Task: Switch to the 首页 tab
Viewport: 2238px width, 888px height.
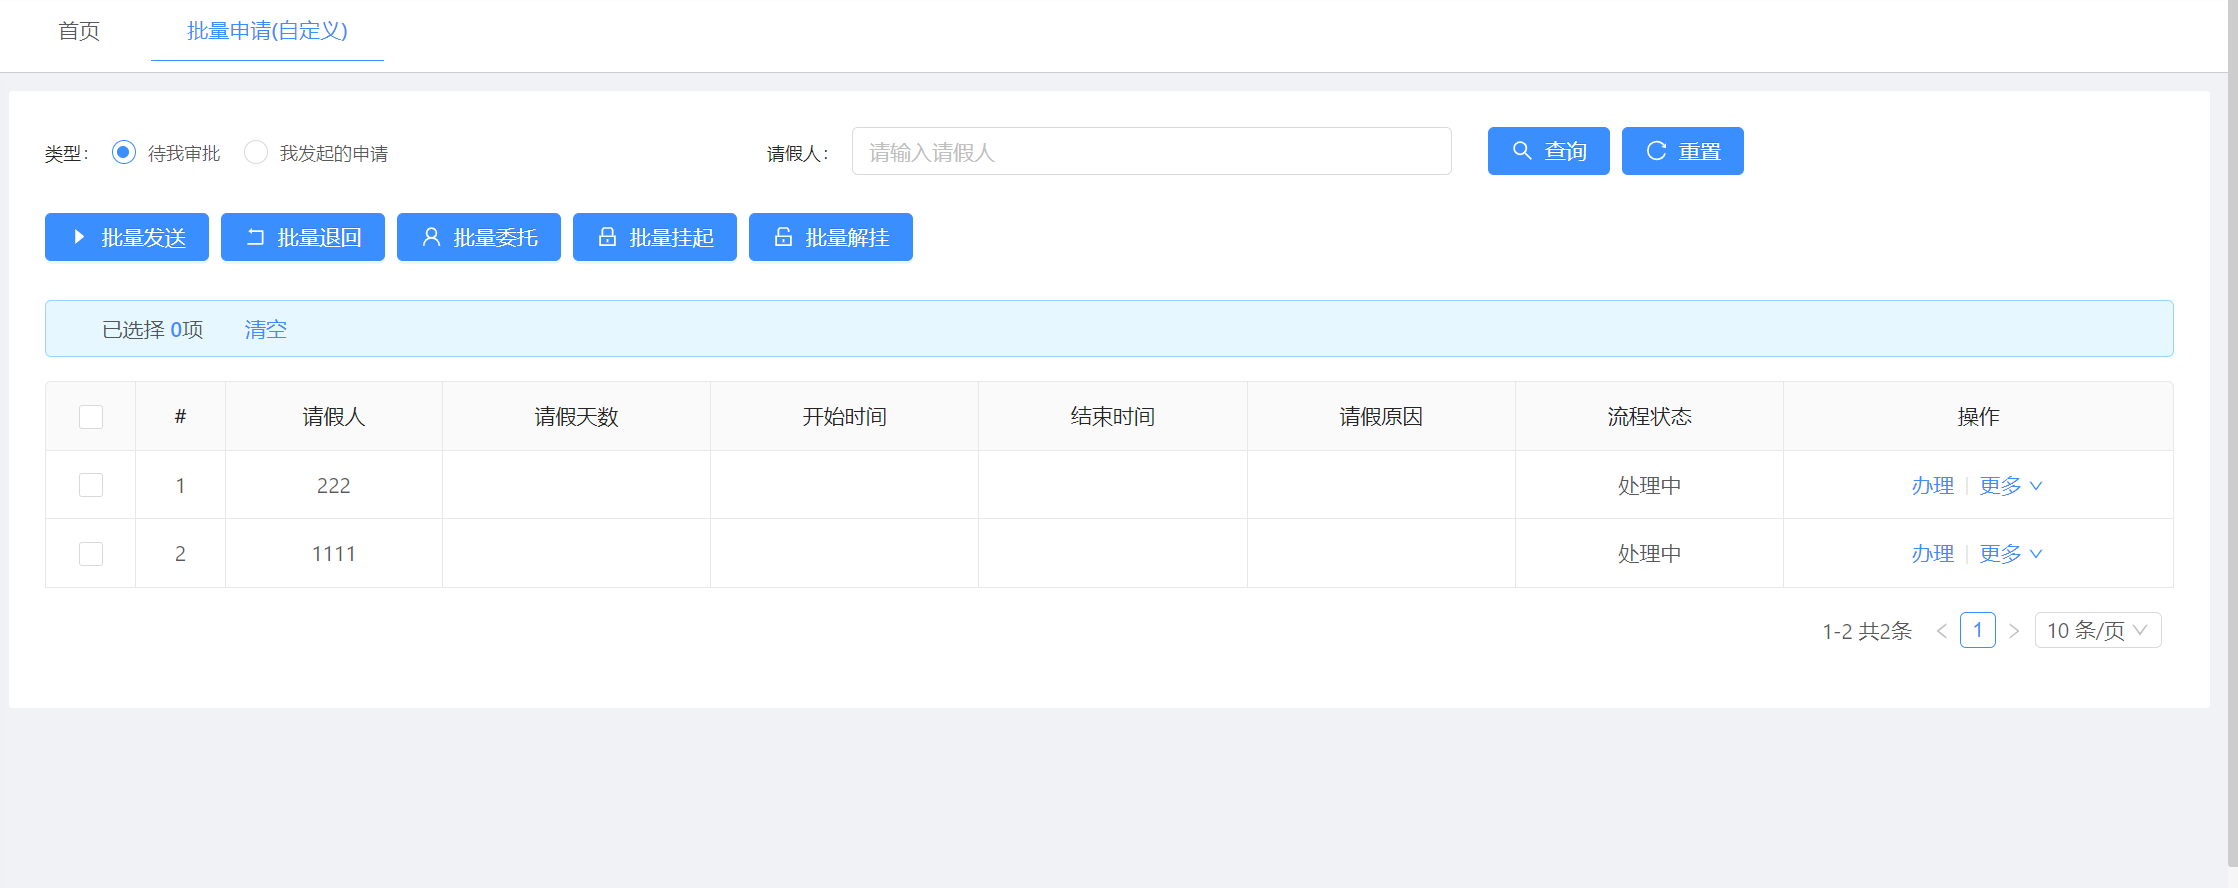Action: pos(79,31)
